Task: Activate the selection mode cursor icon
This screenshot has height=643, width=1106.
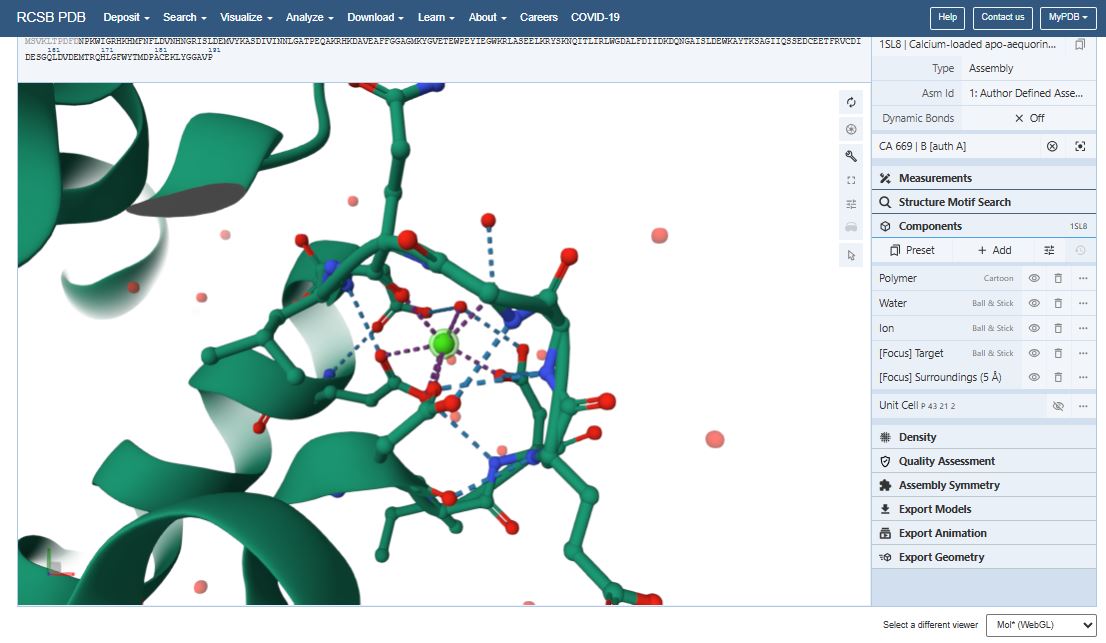Action: [x=851, y=255]
